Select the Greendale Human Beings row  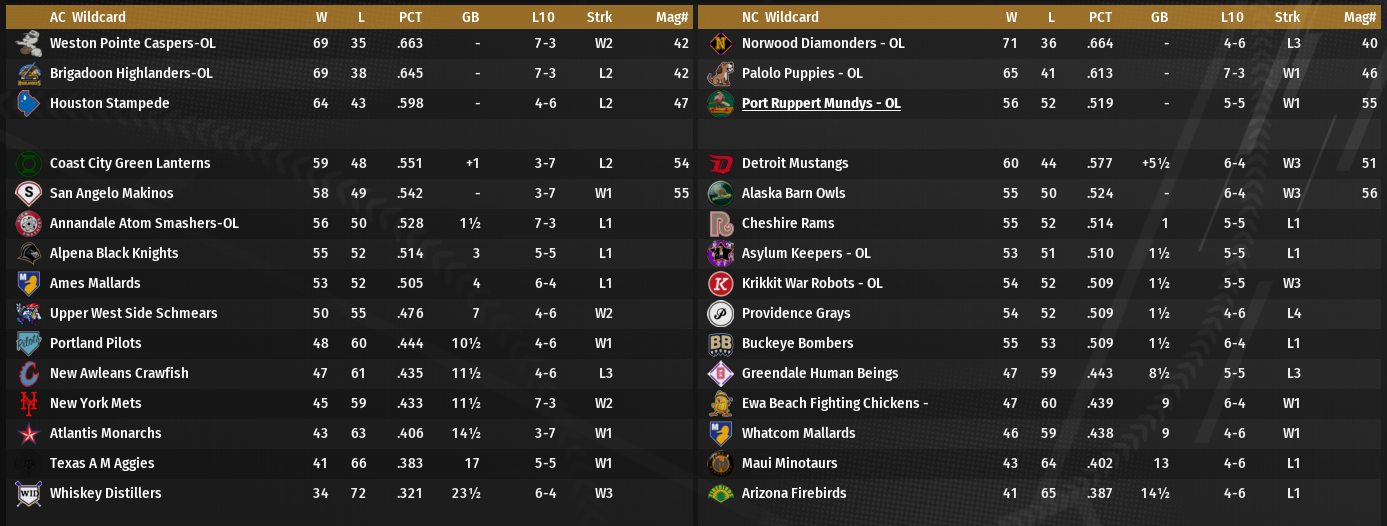(x=1040, y=373)
